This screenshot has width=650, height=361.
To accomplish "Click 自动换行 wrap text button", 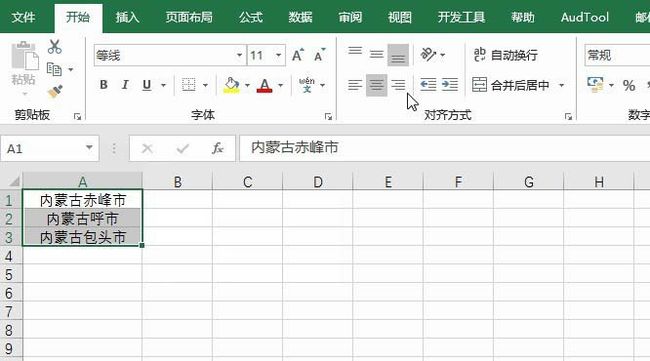I will (x=506, y=55).
